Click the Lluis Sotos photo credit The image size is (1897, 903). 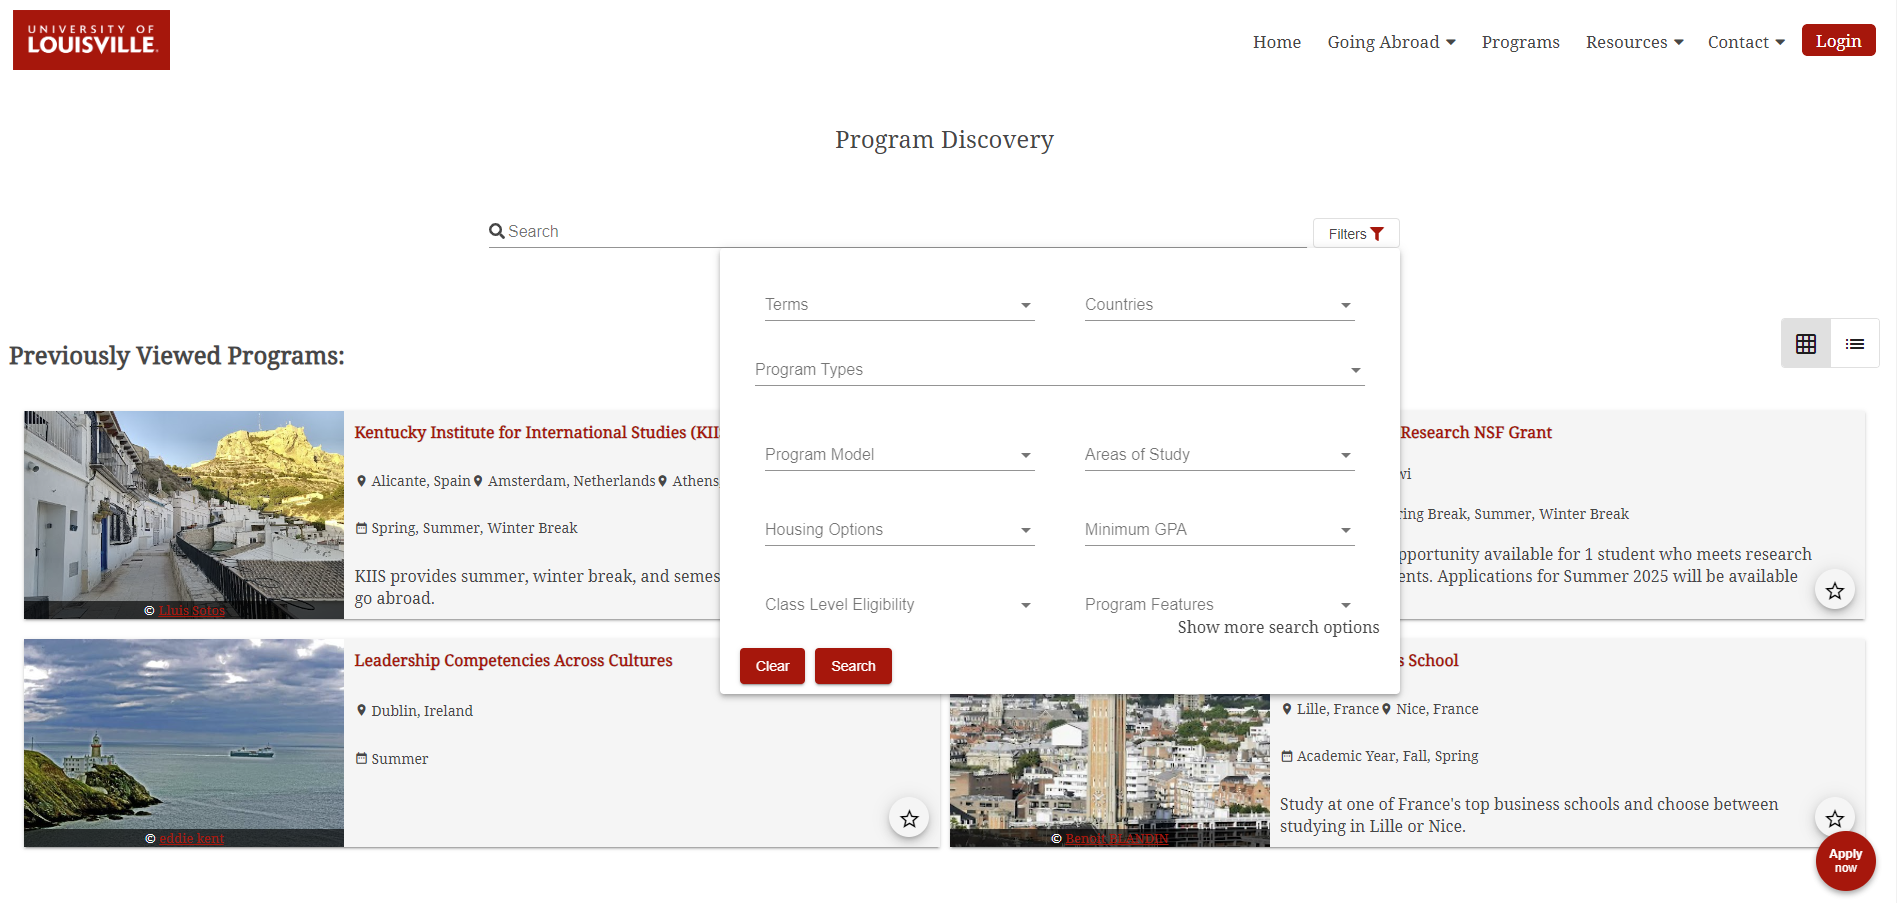pos(192,610)
